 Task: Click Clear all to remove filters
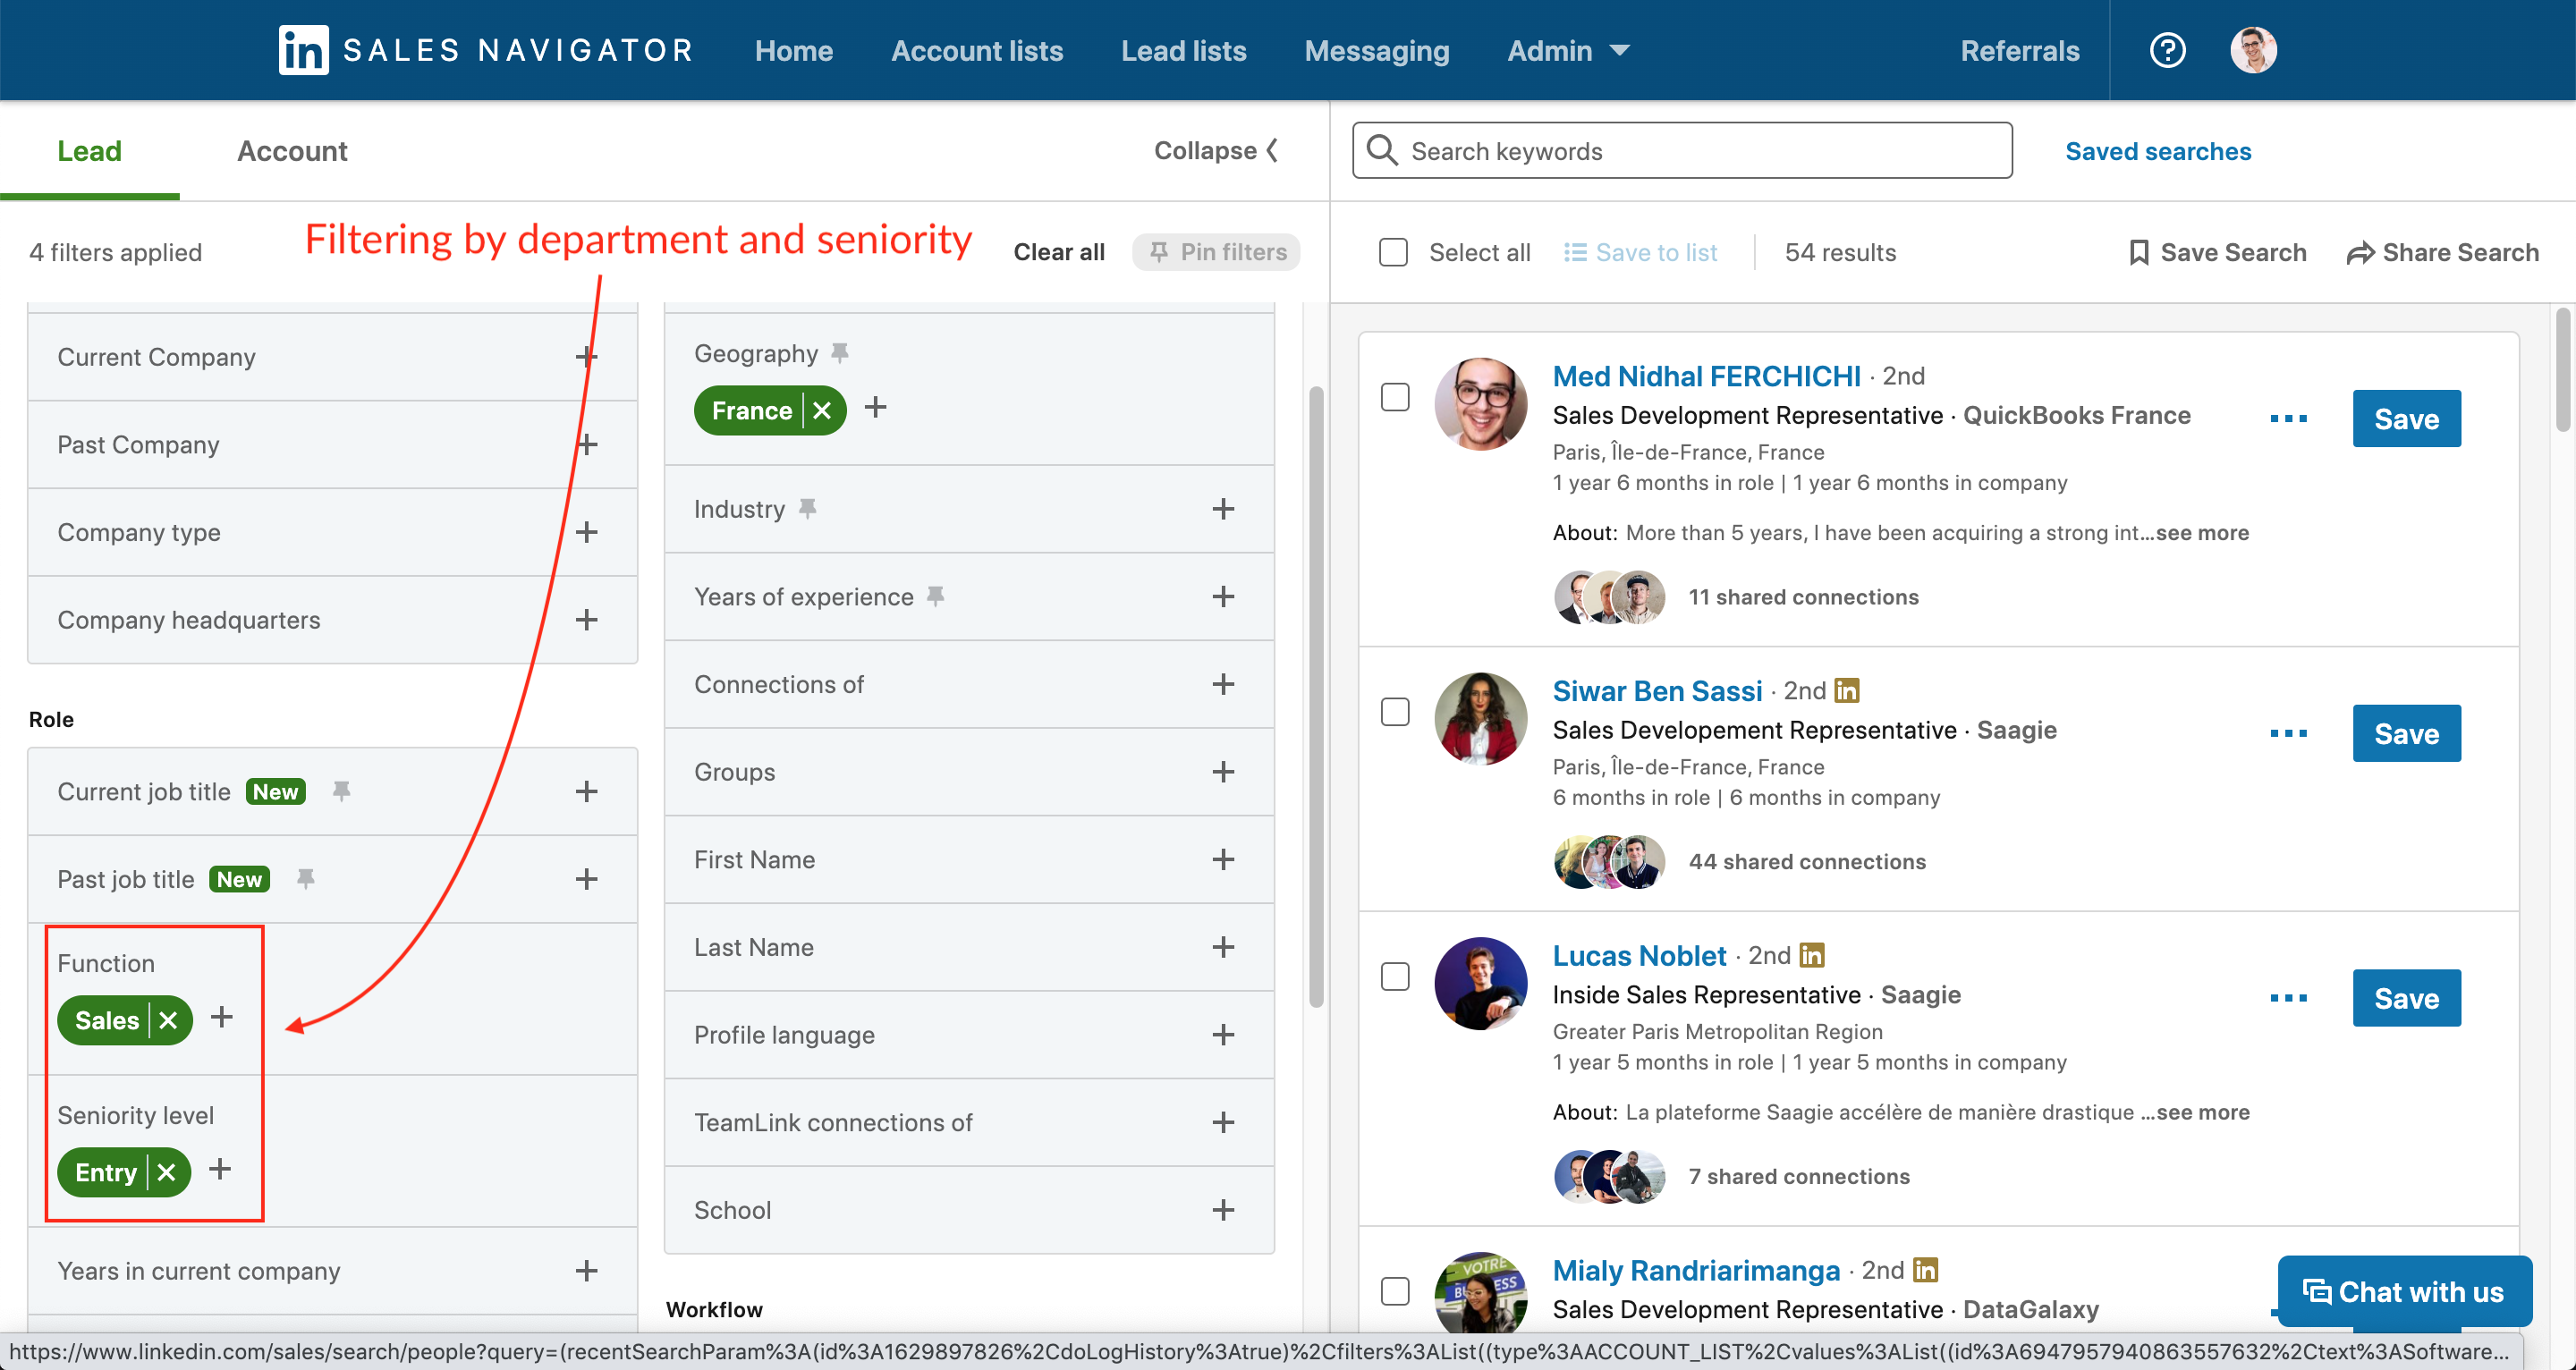click(1058, 252)
